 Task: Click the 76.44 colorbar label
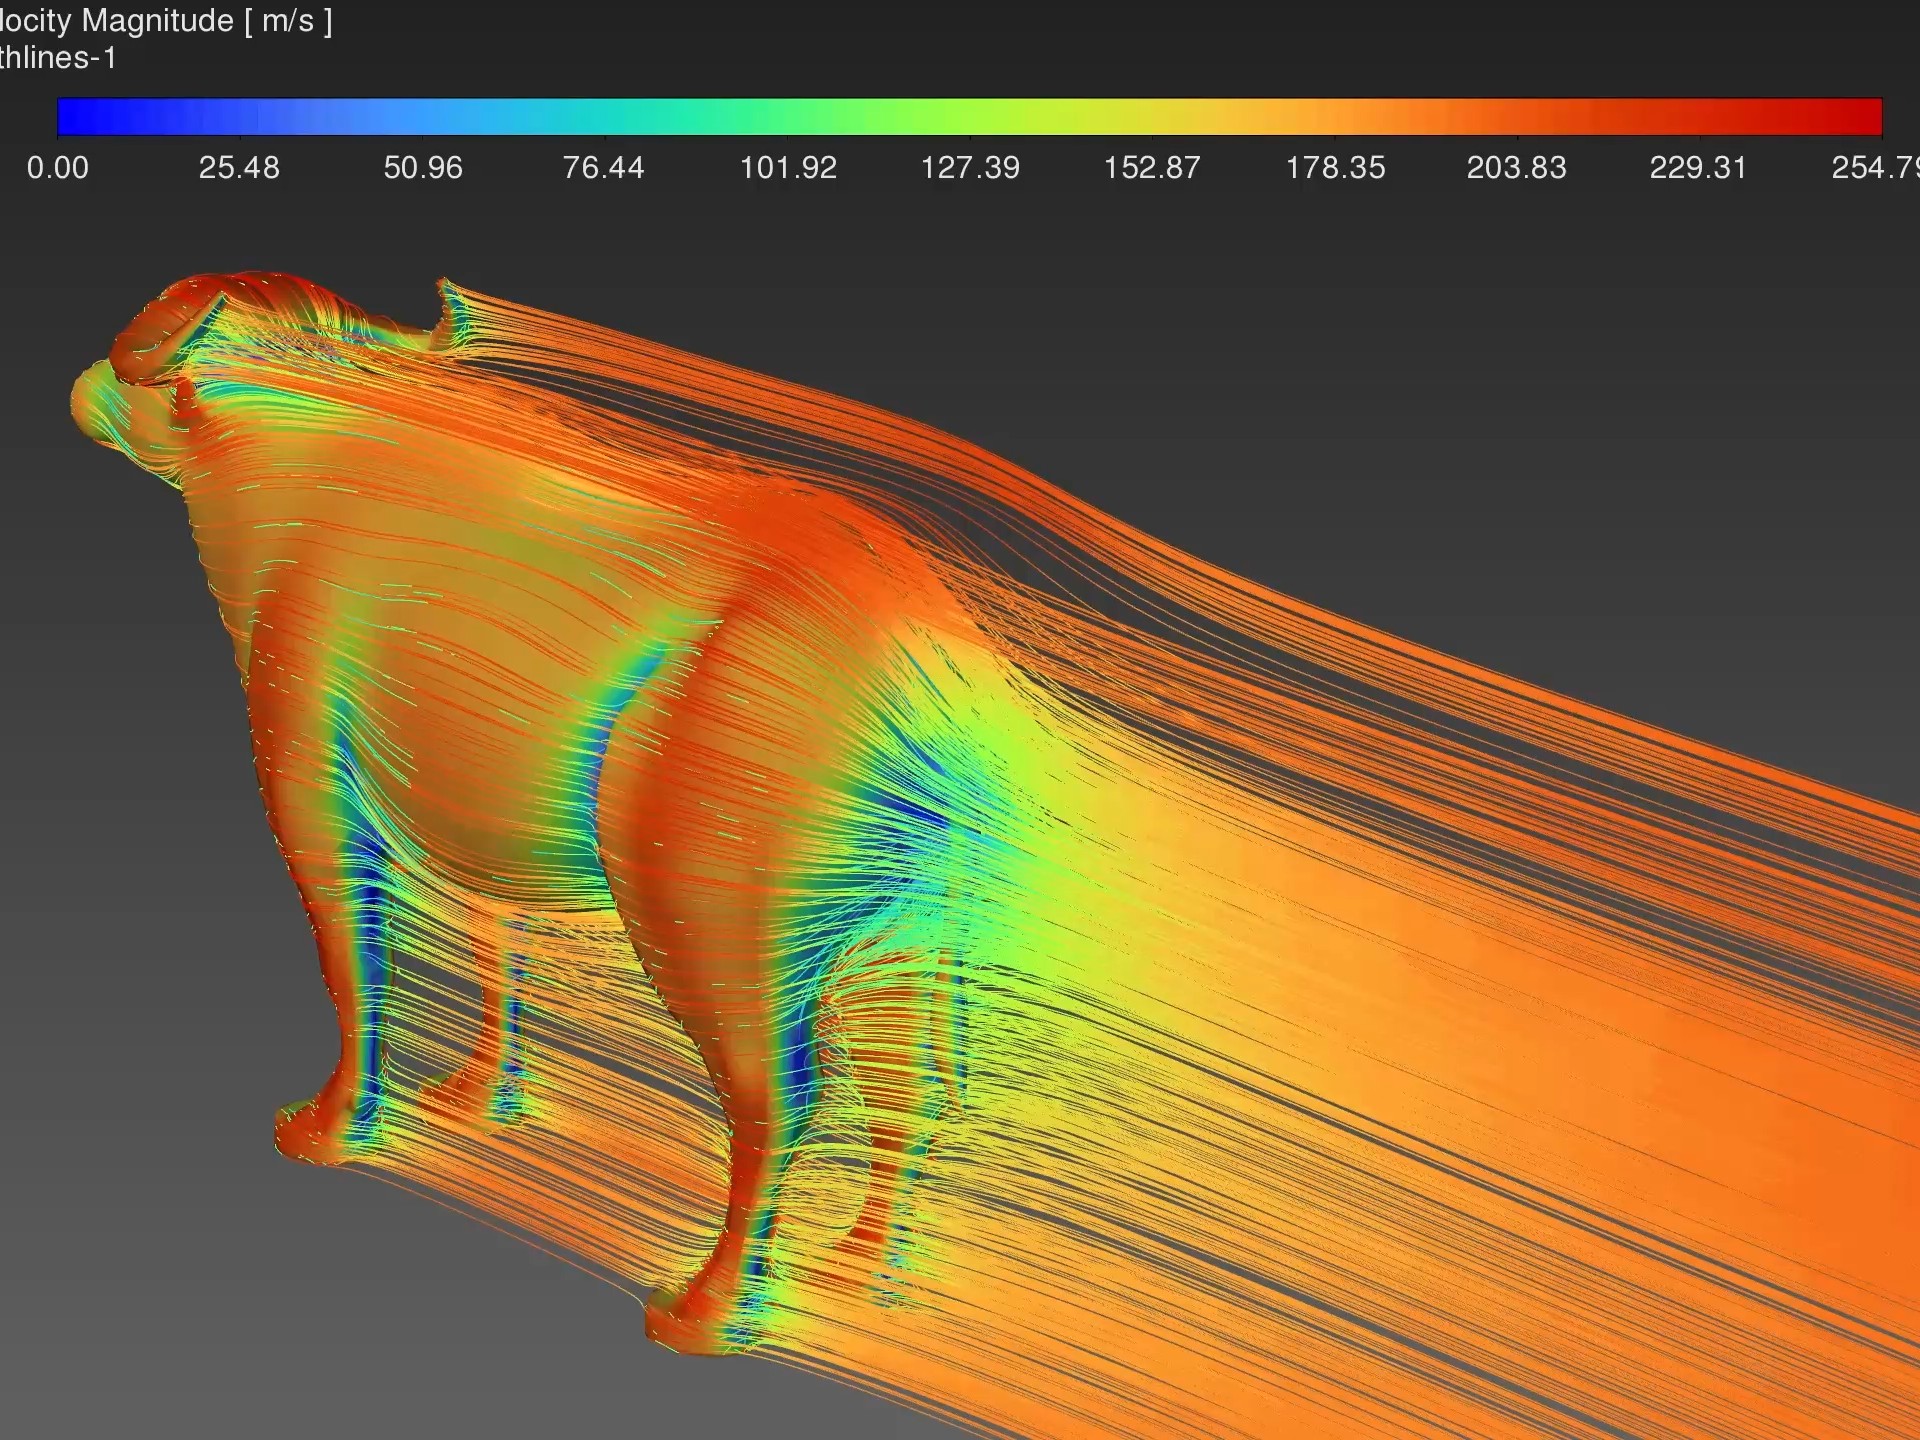[603, 167]
